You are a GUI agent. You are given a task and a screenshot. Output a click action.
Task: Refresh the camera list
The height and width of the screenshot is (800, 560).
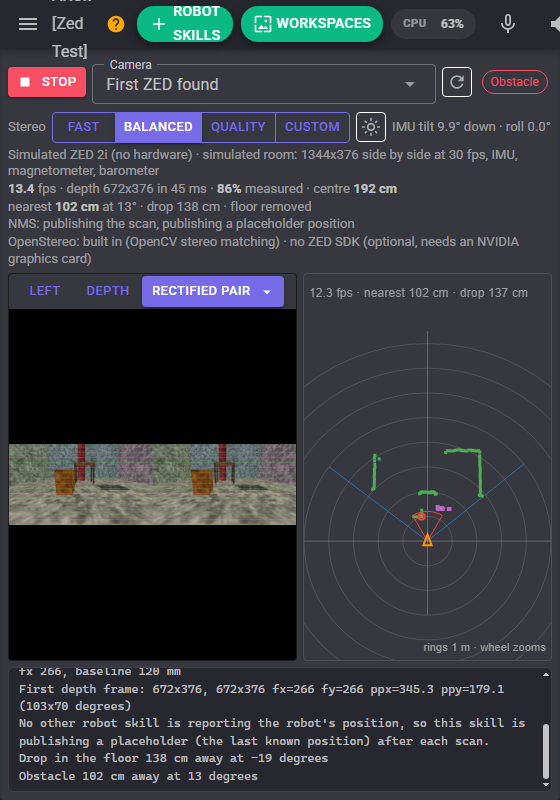tap(456, 82)
